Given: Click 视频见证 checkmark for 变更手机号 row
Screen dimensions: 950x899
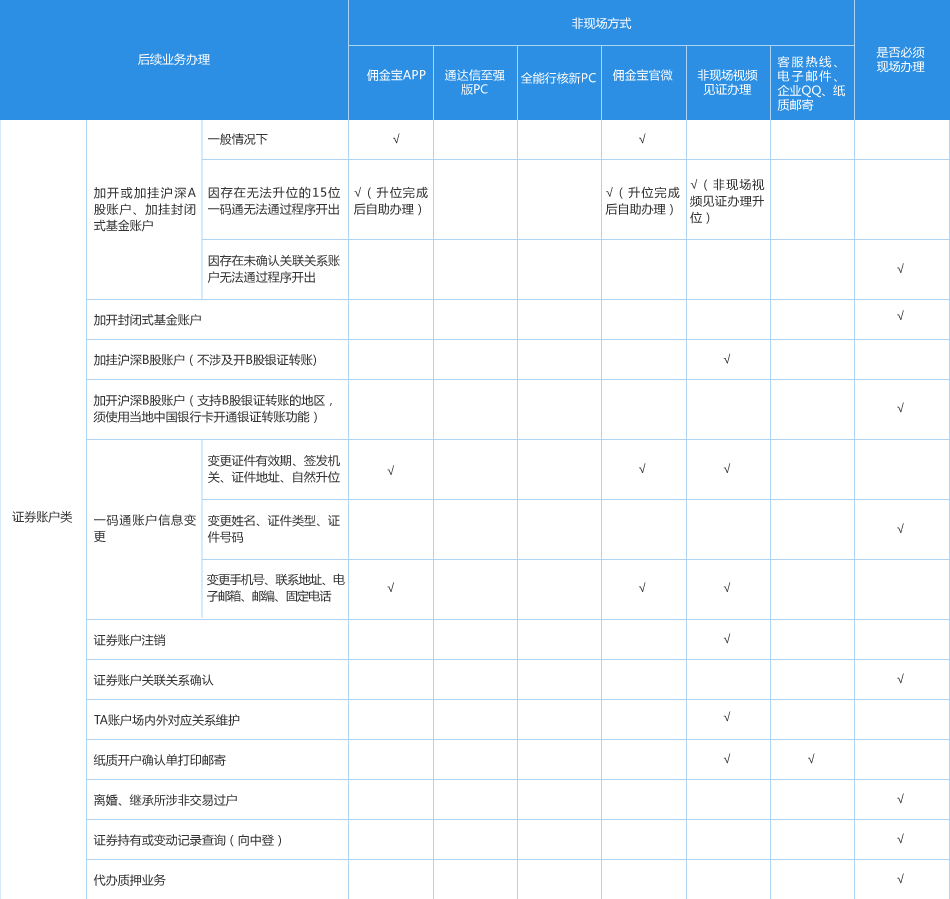Looking at the screenshot, I should (x=727, y=588).
